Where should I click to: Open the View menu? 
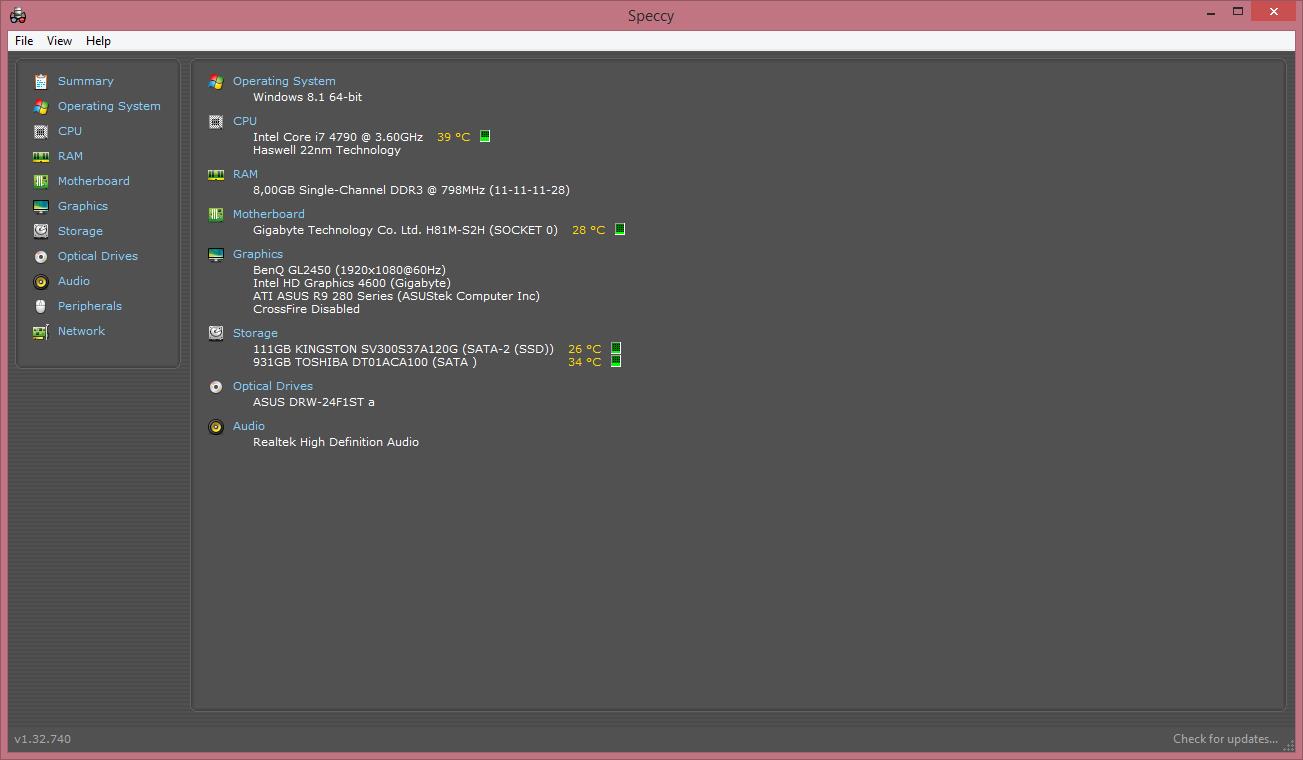(59, 41)
